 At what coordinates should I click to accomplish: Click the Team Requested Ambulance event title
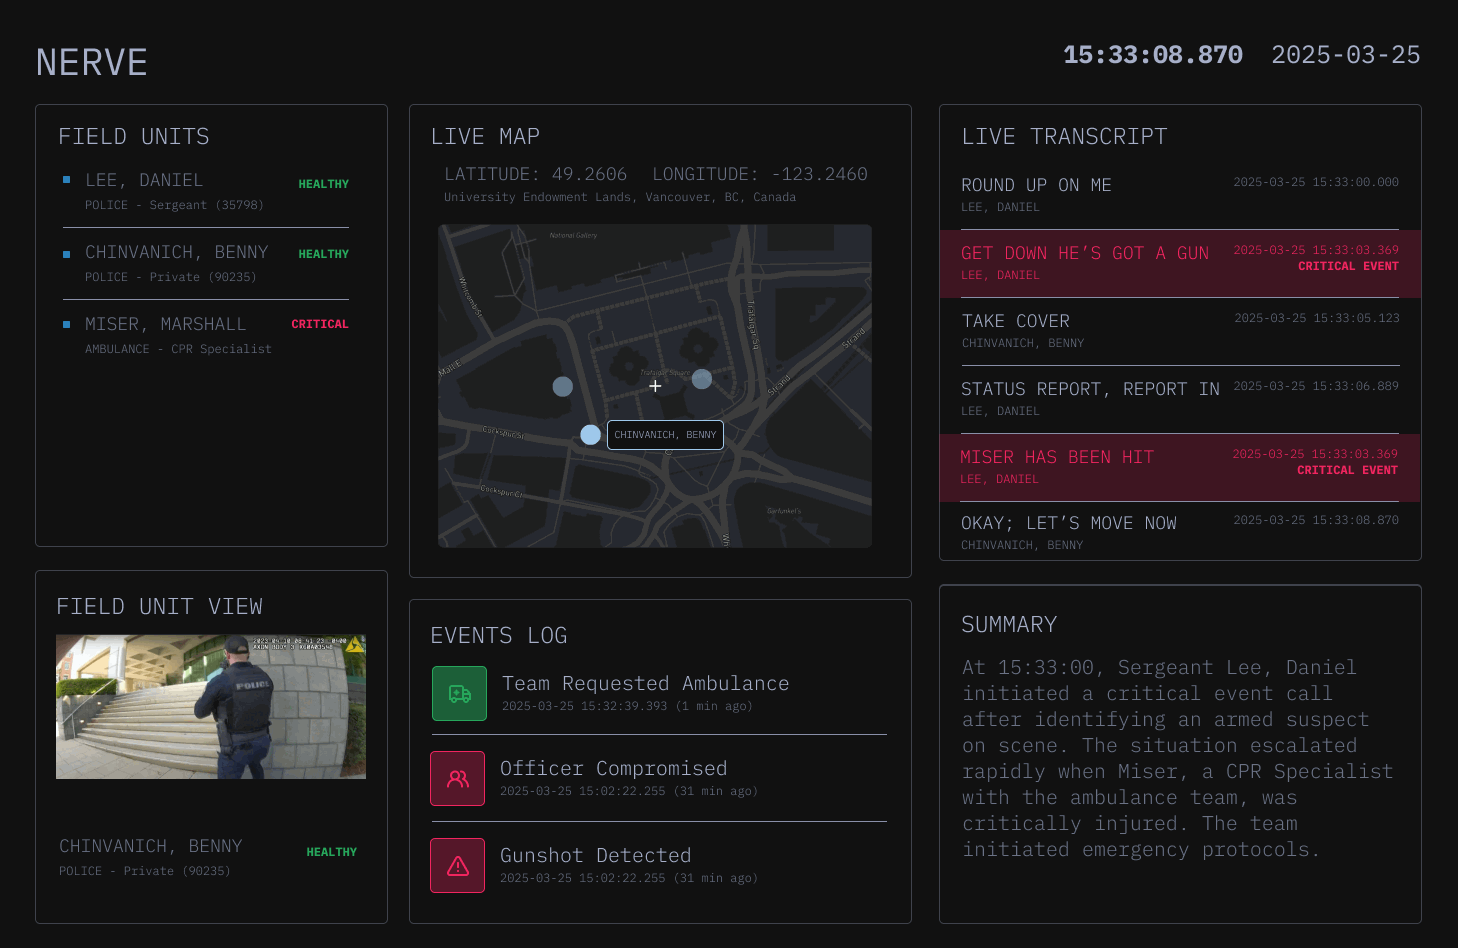(645, 684)
